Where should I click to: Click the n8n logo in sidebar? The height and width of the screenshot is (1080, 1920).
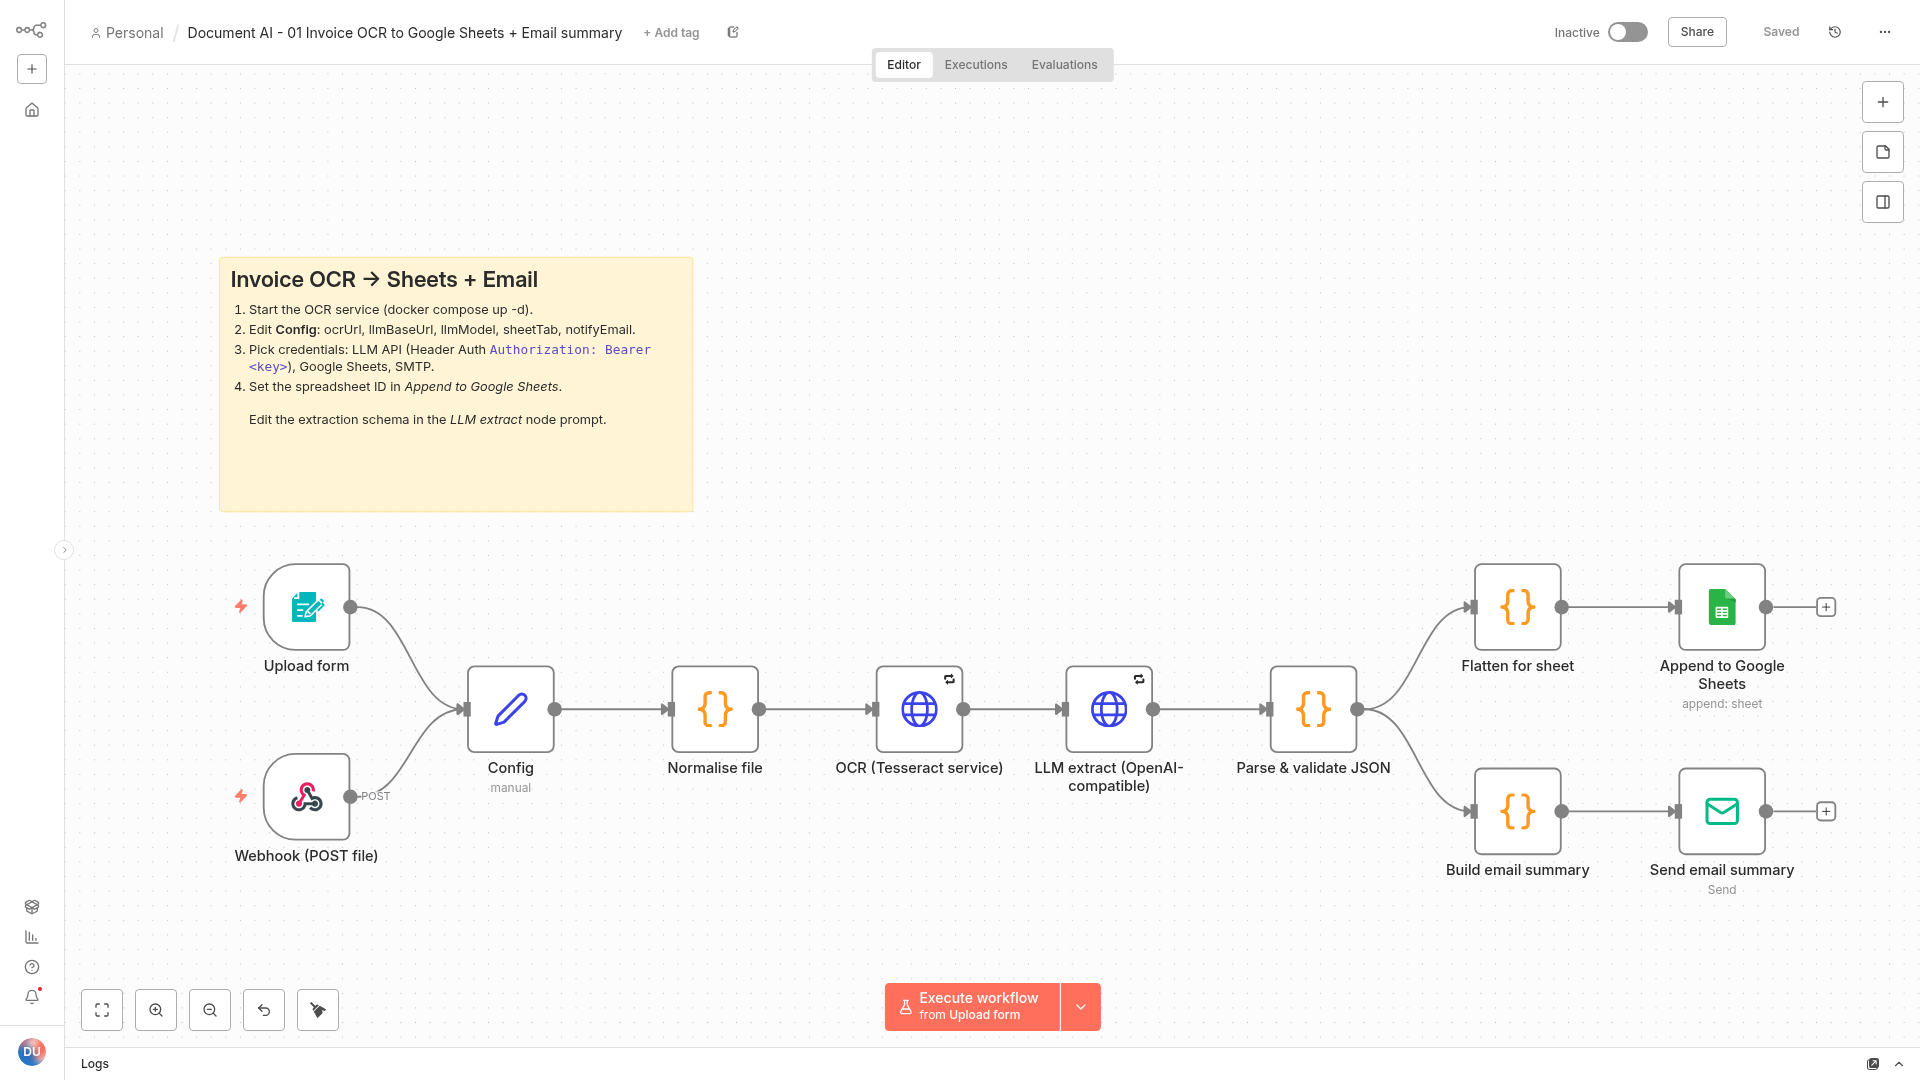coord(31,30)
